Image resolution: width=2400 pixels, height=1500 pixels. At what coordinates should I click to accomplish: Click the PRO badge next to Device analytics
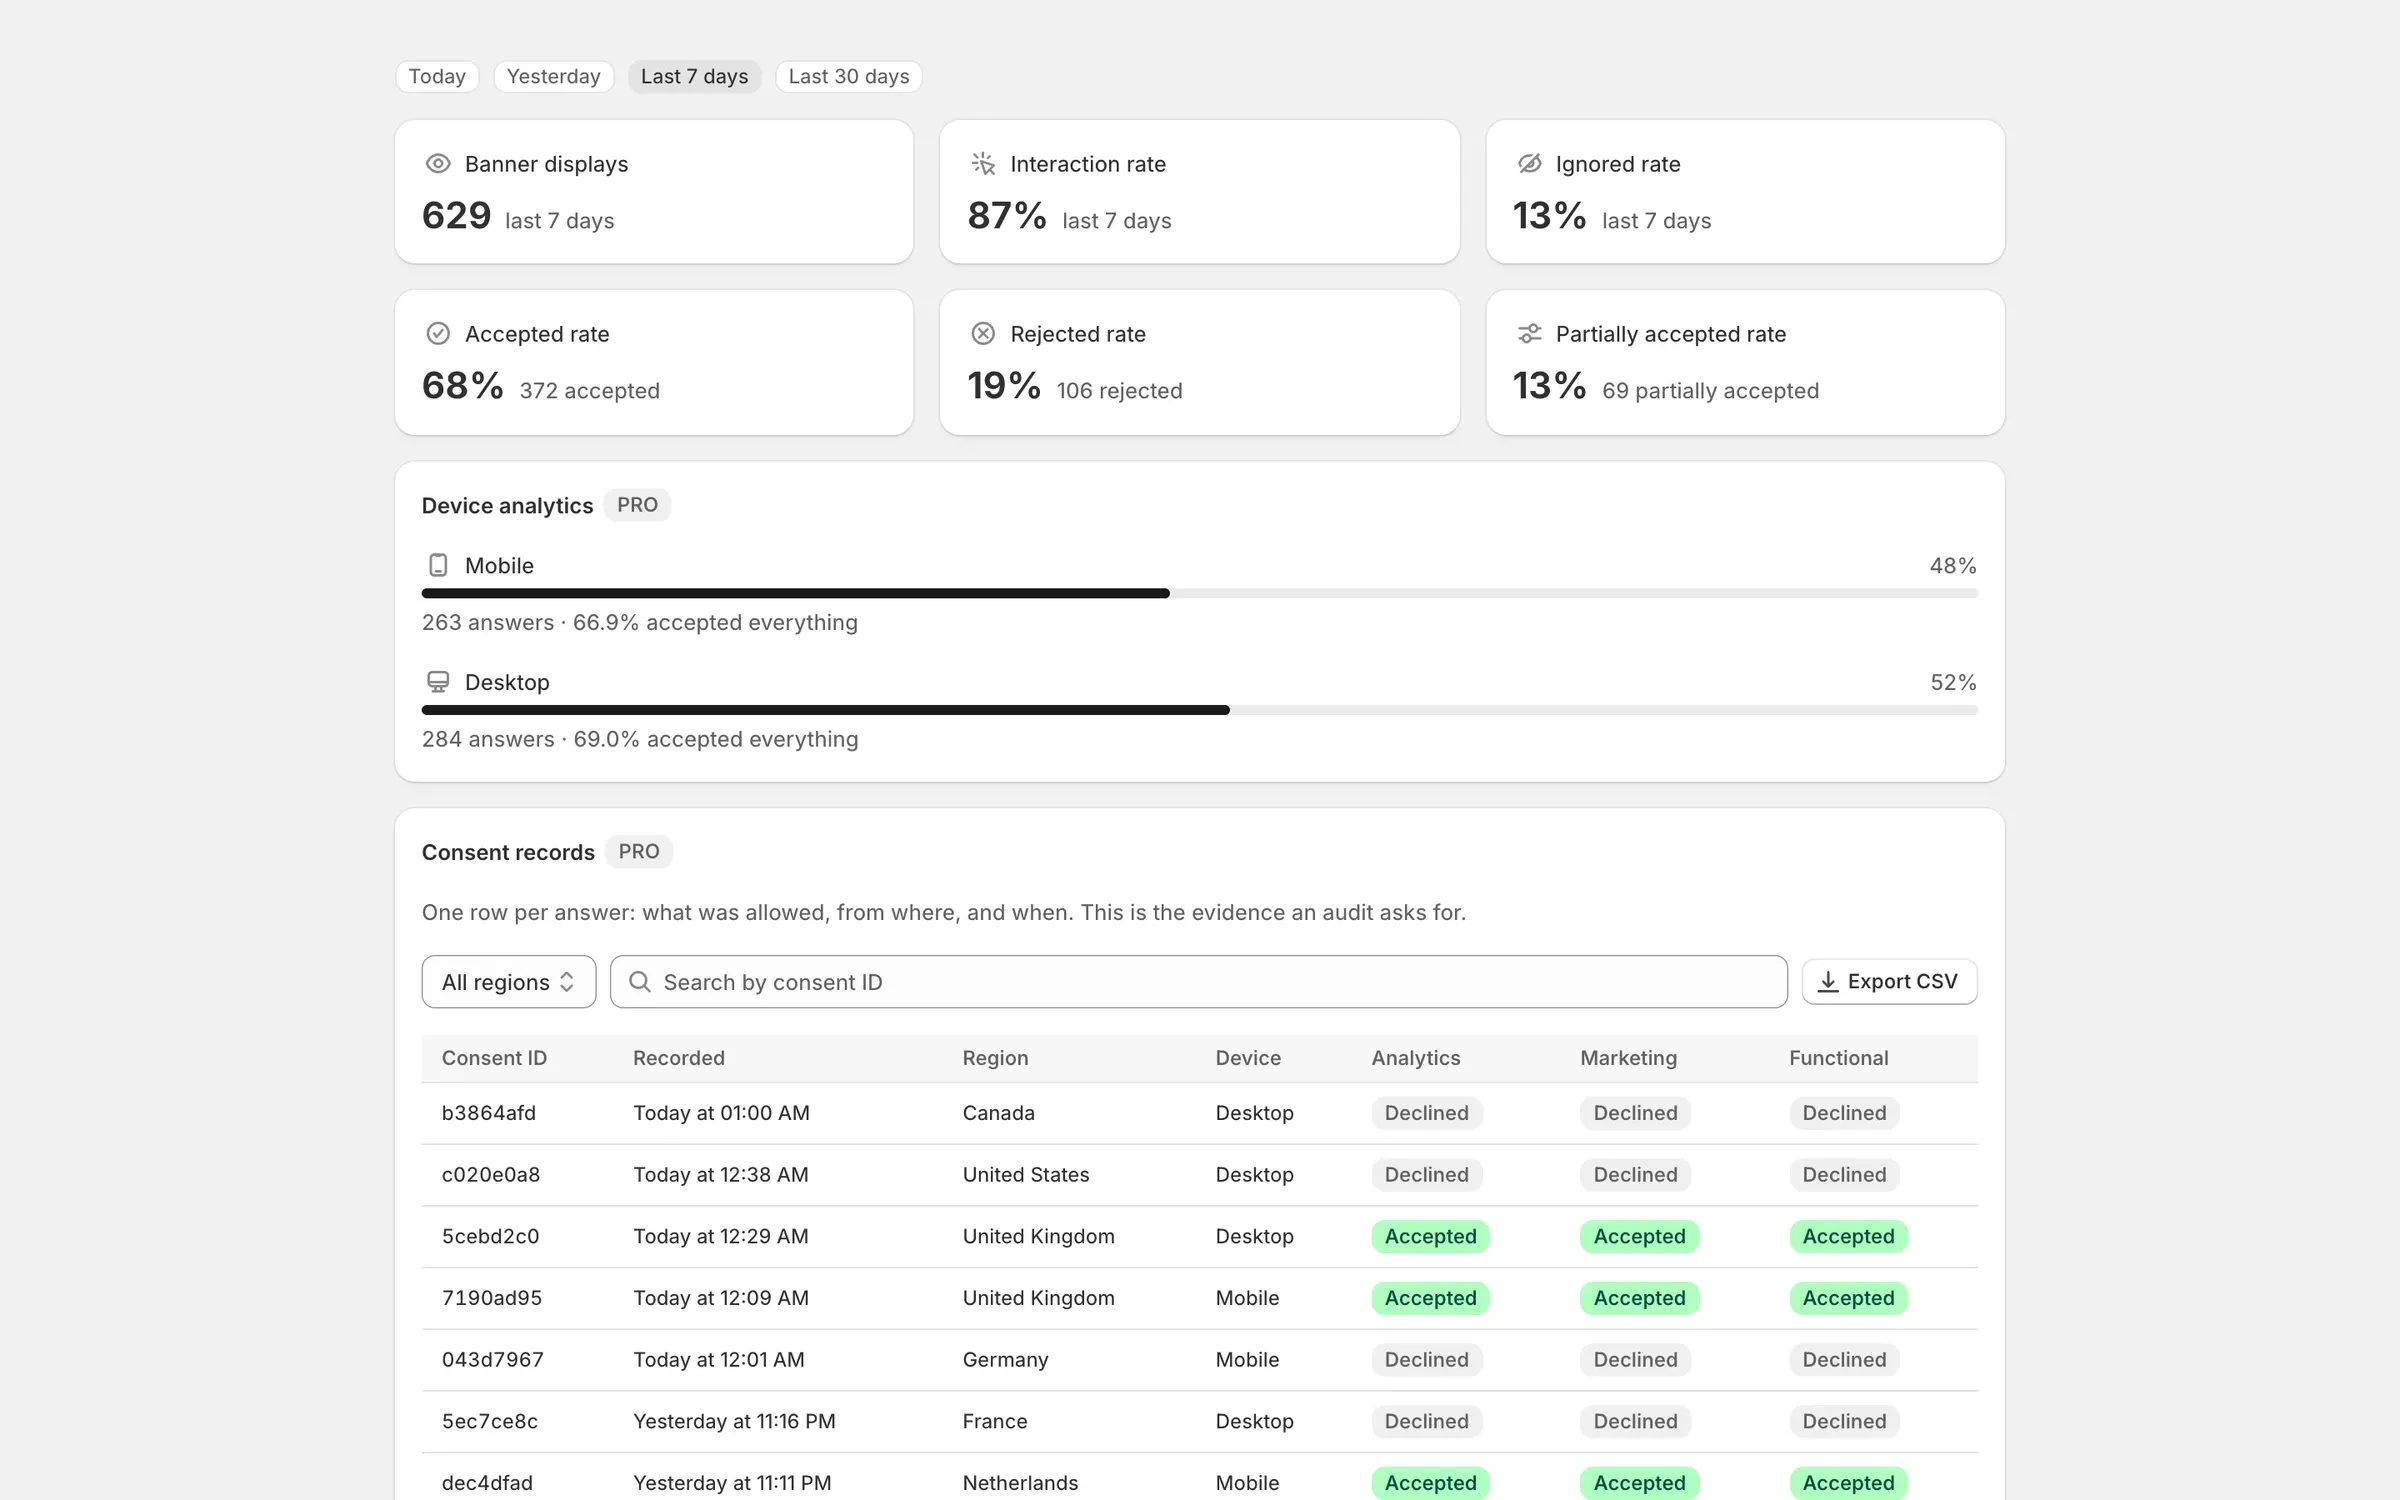(637, 505)
